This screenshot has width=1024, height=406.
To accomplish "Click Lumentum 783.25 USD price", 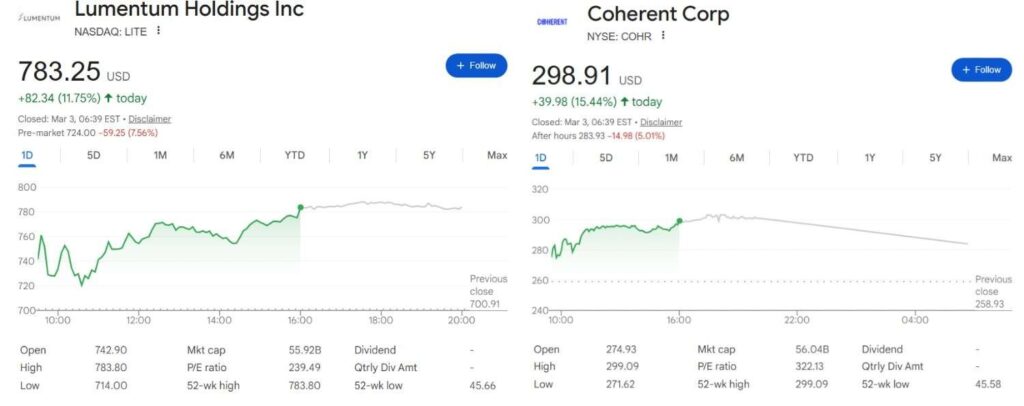I will (x=59, y=72).
